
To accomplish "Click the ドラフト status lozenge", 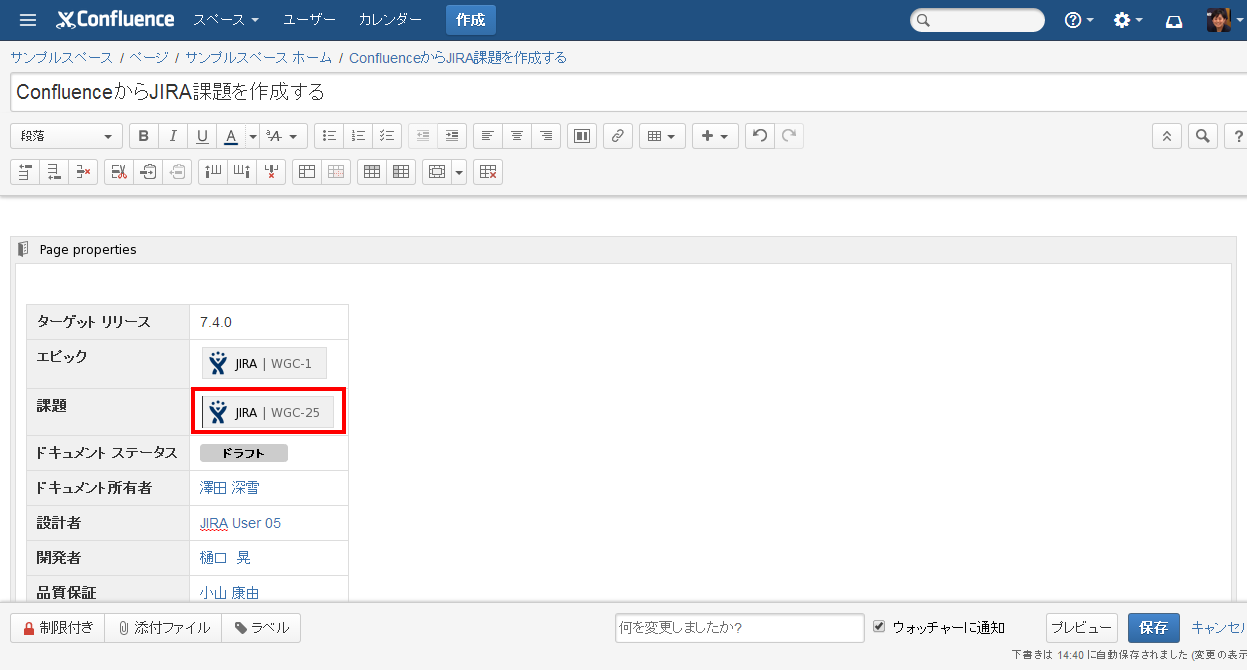I will [244, 453].
